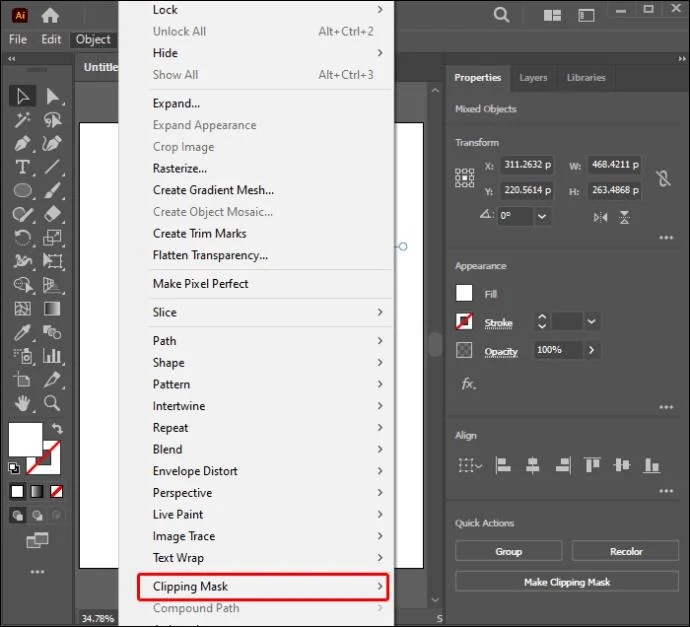The image size is (690, 627).
Task: Choose Rasterize from Object menu
Action: 180,169
